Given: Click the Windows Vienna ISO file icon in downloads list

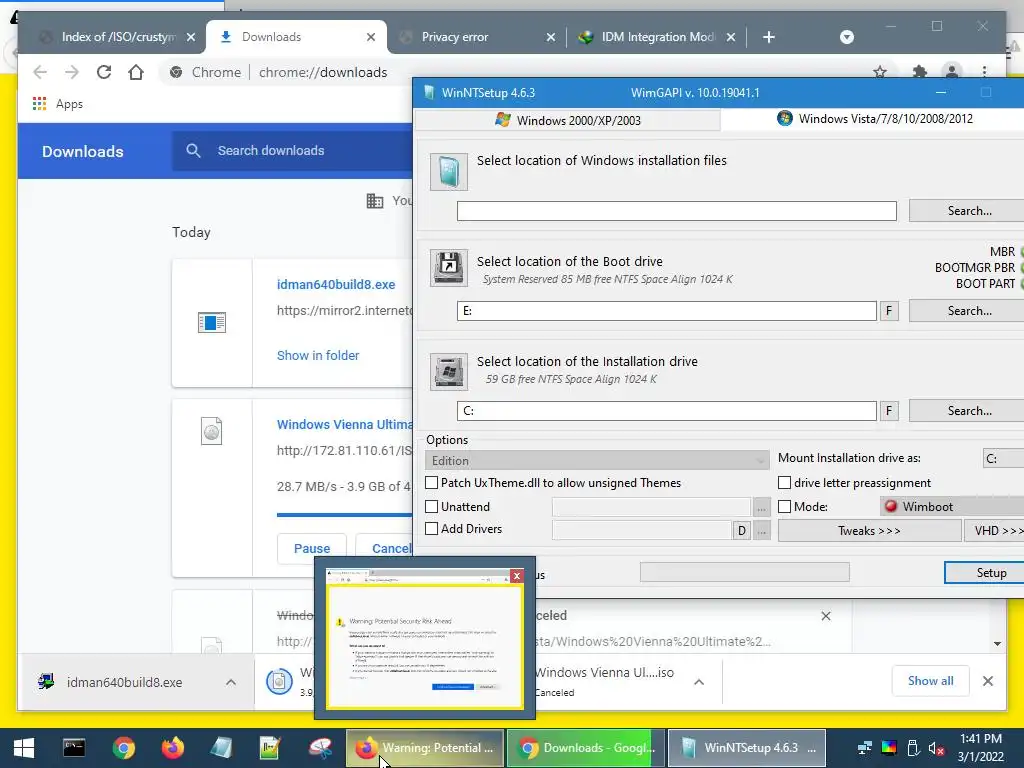Looking at the screenshot, I should [212, 431].
